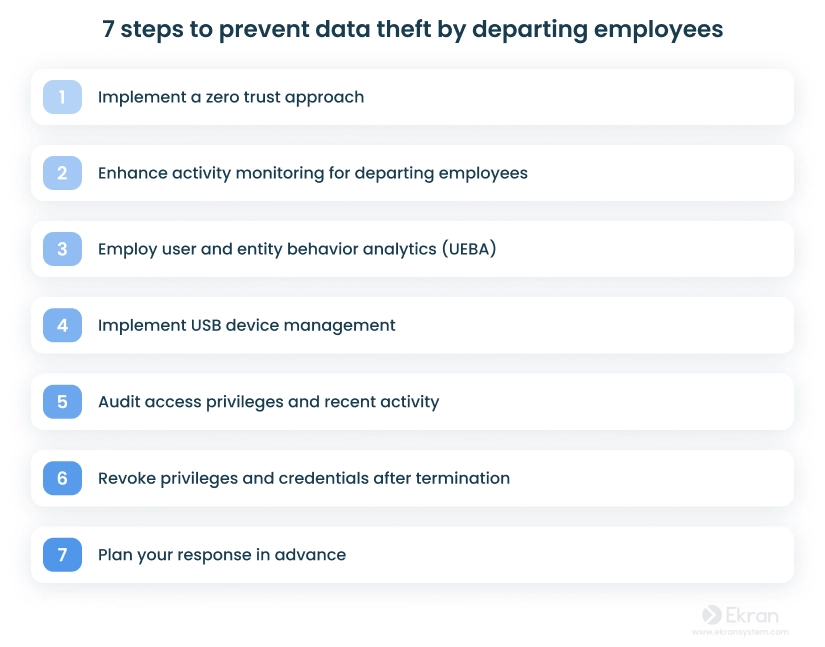Screen dimensions: 825x647
Task: Click the Ekran brand name text
Action: (x=752, y=615)
